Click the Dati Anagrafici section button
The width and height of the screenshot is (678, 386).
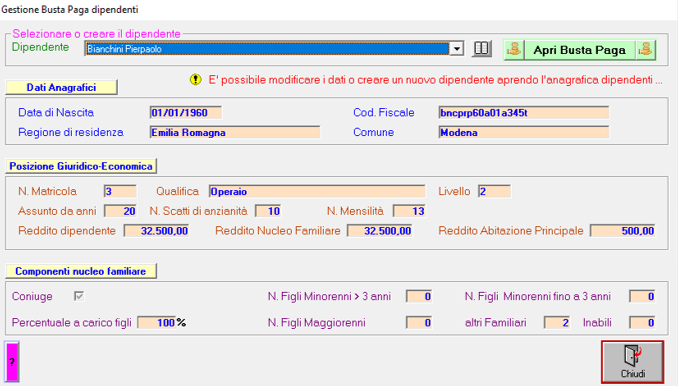(61, 87)
